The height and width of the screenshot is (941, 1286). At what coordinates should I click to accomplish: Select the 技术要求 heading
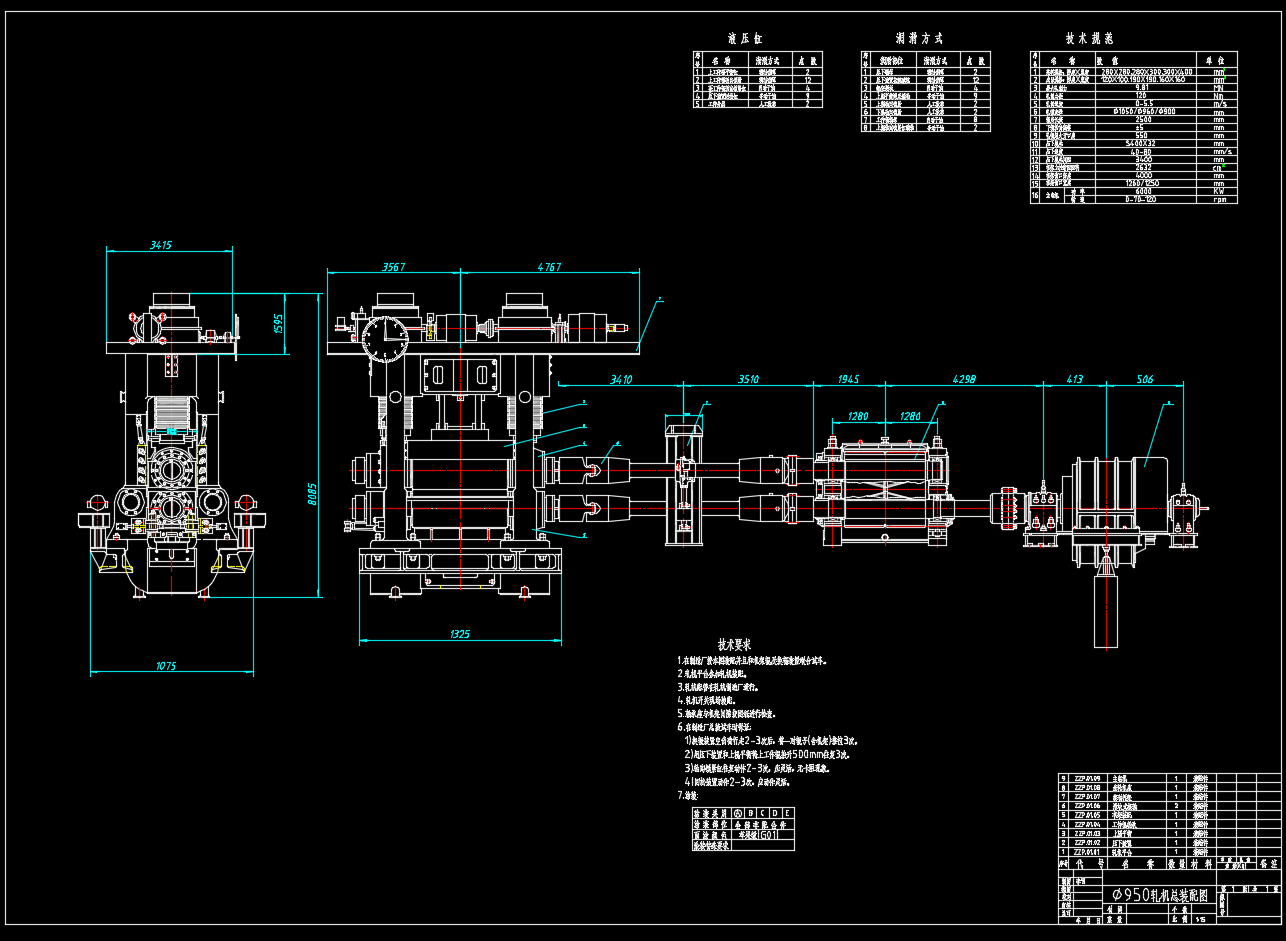[734, 644]
